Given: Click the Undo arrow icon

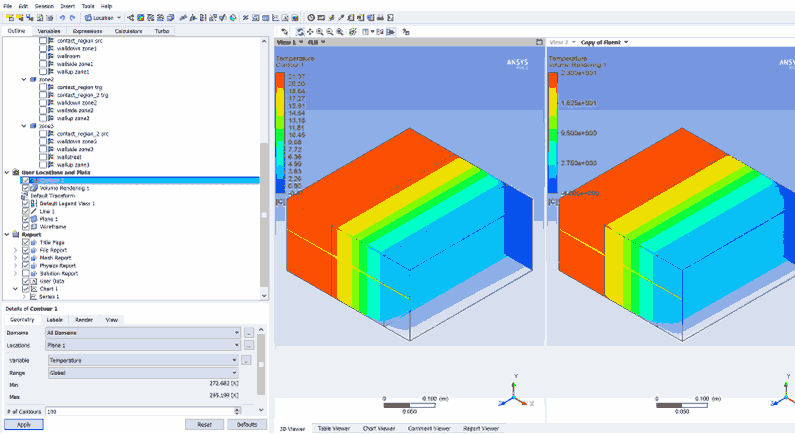Looking at the screenshot, I should (x=62, y=18).
